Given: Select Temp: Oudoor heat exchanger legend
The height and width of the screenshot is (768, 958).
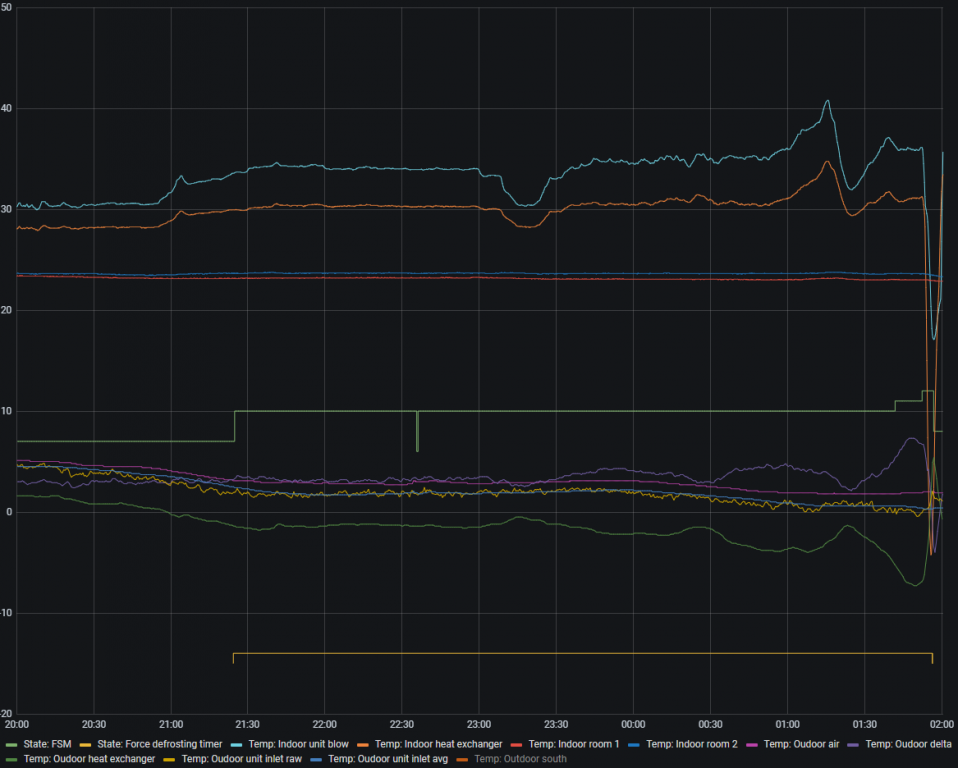Looking at the screenshot, I should 89,759.
